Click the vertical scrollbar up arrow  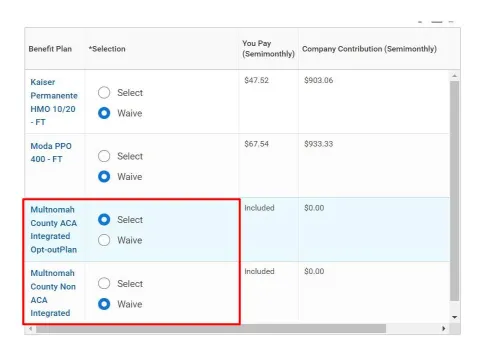(x=455, y=76)
